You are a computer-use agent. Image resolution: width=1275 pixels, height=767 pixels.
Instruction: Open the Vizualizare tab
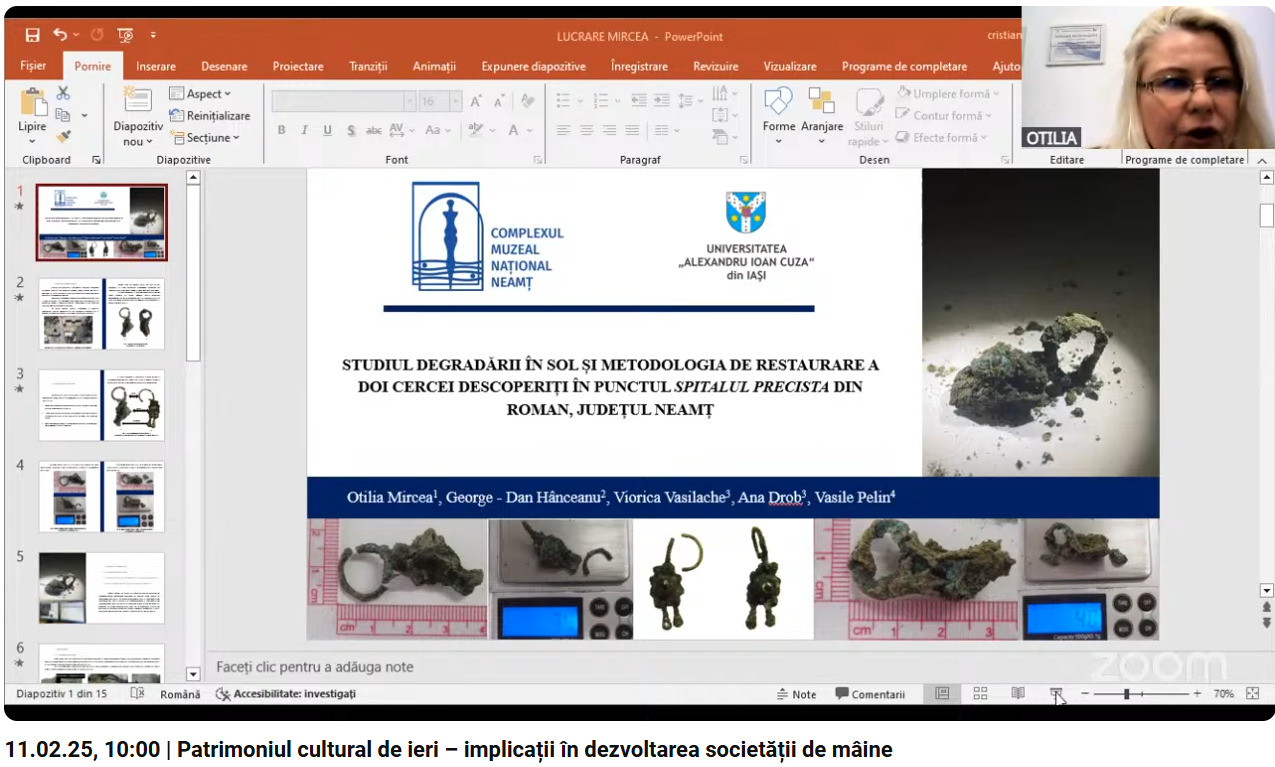(789, 66)
